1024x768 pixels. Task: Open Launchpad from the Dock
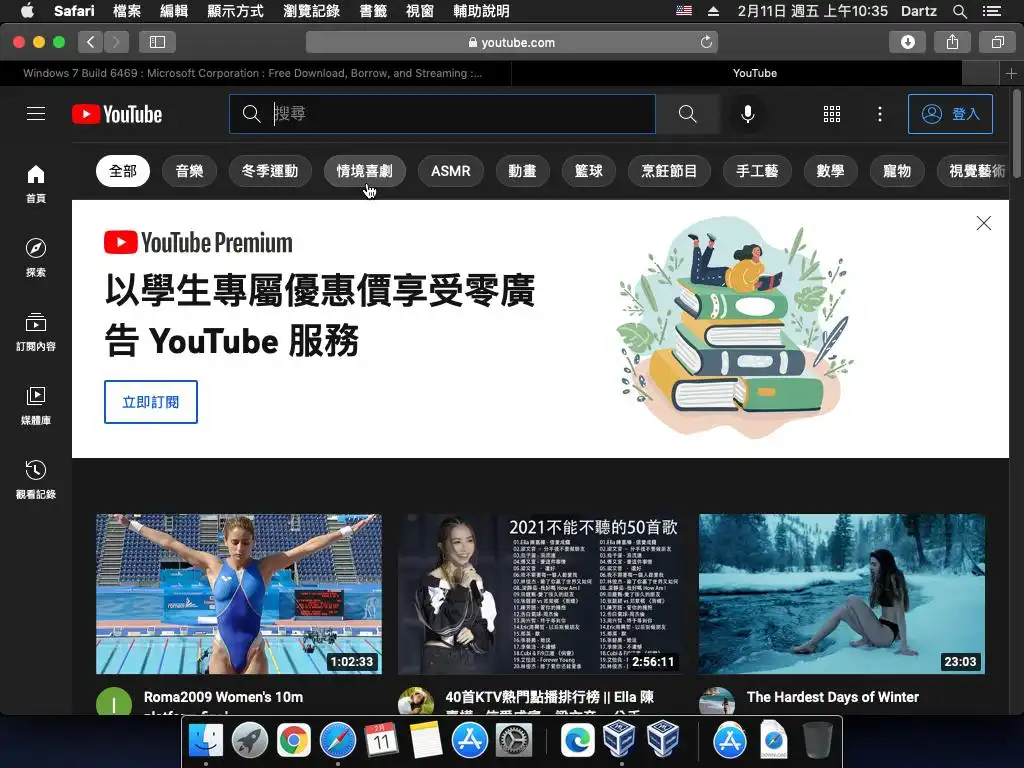click(249, 741)
